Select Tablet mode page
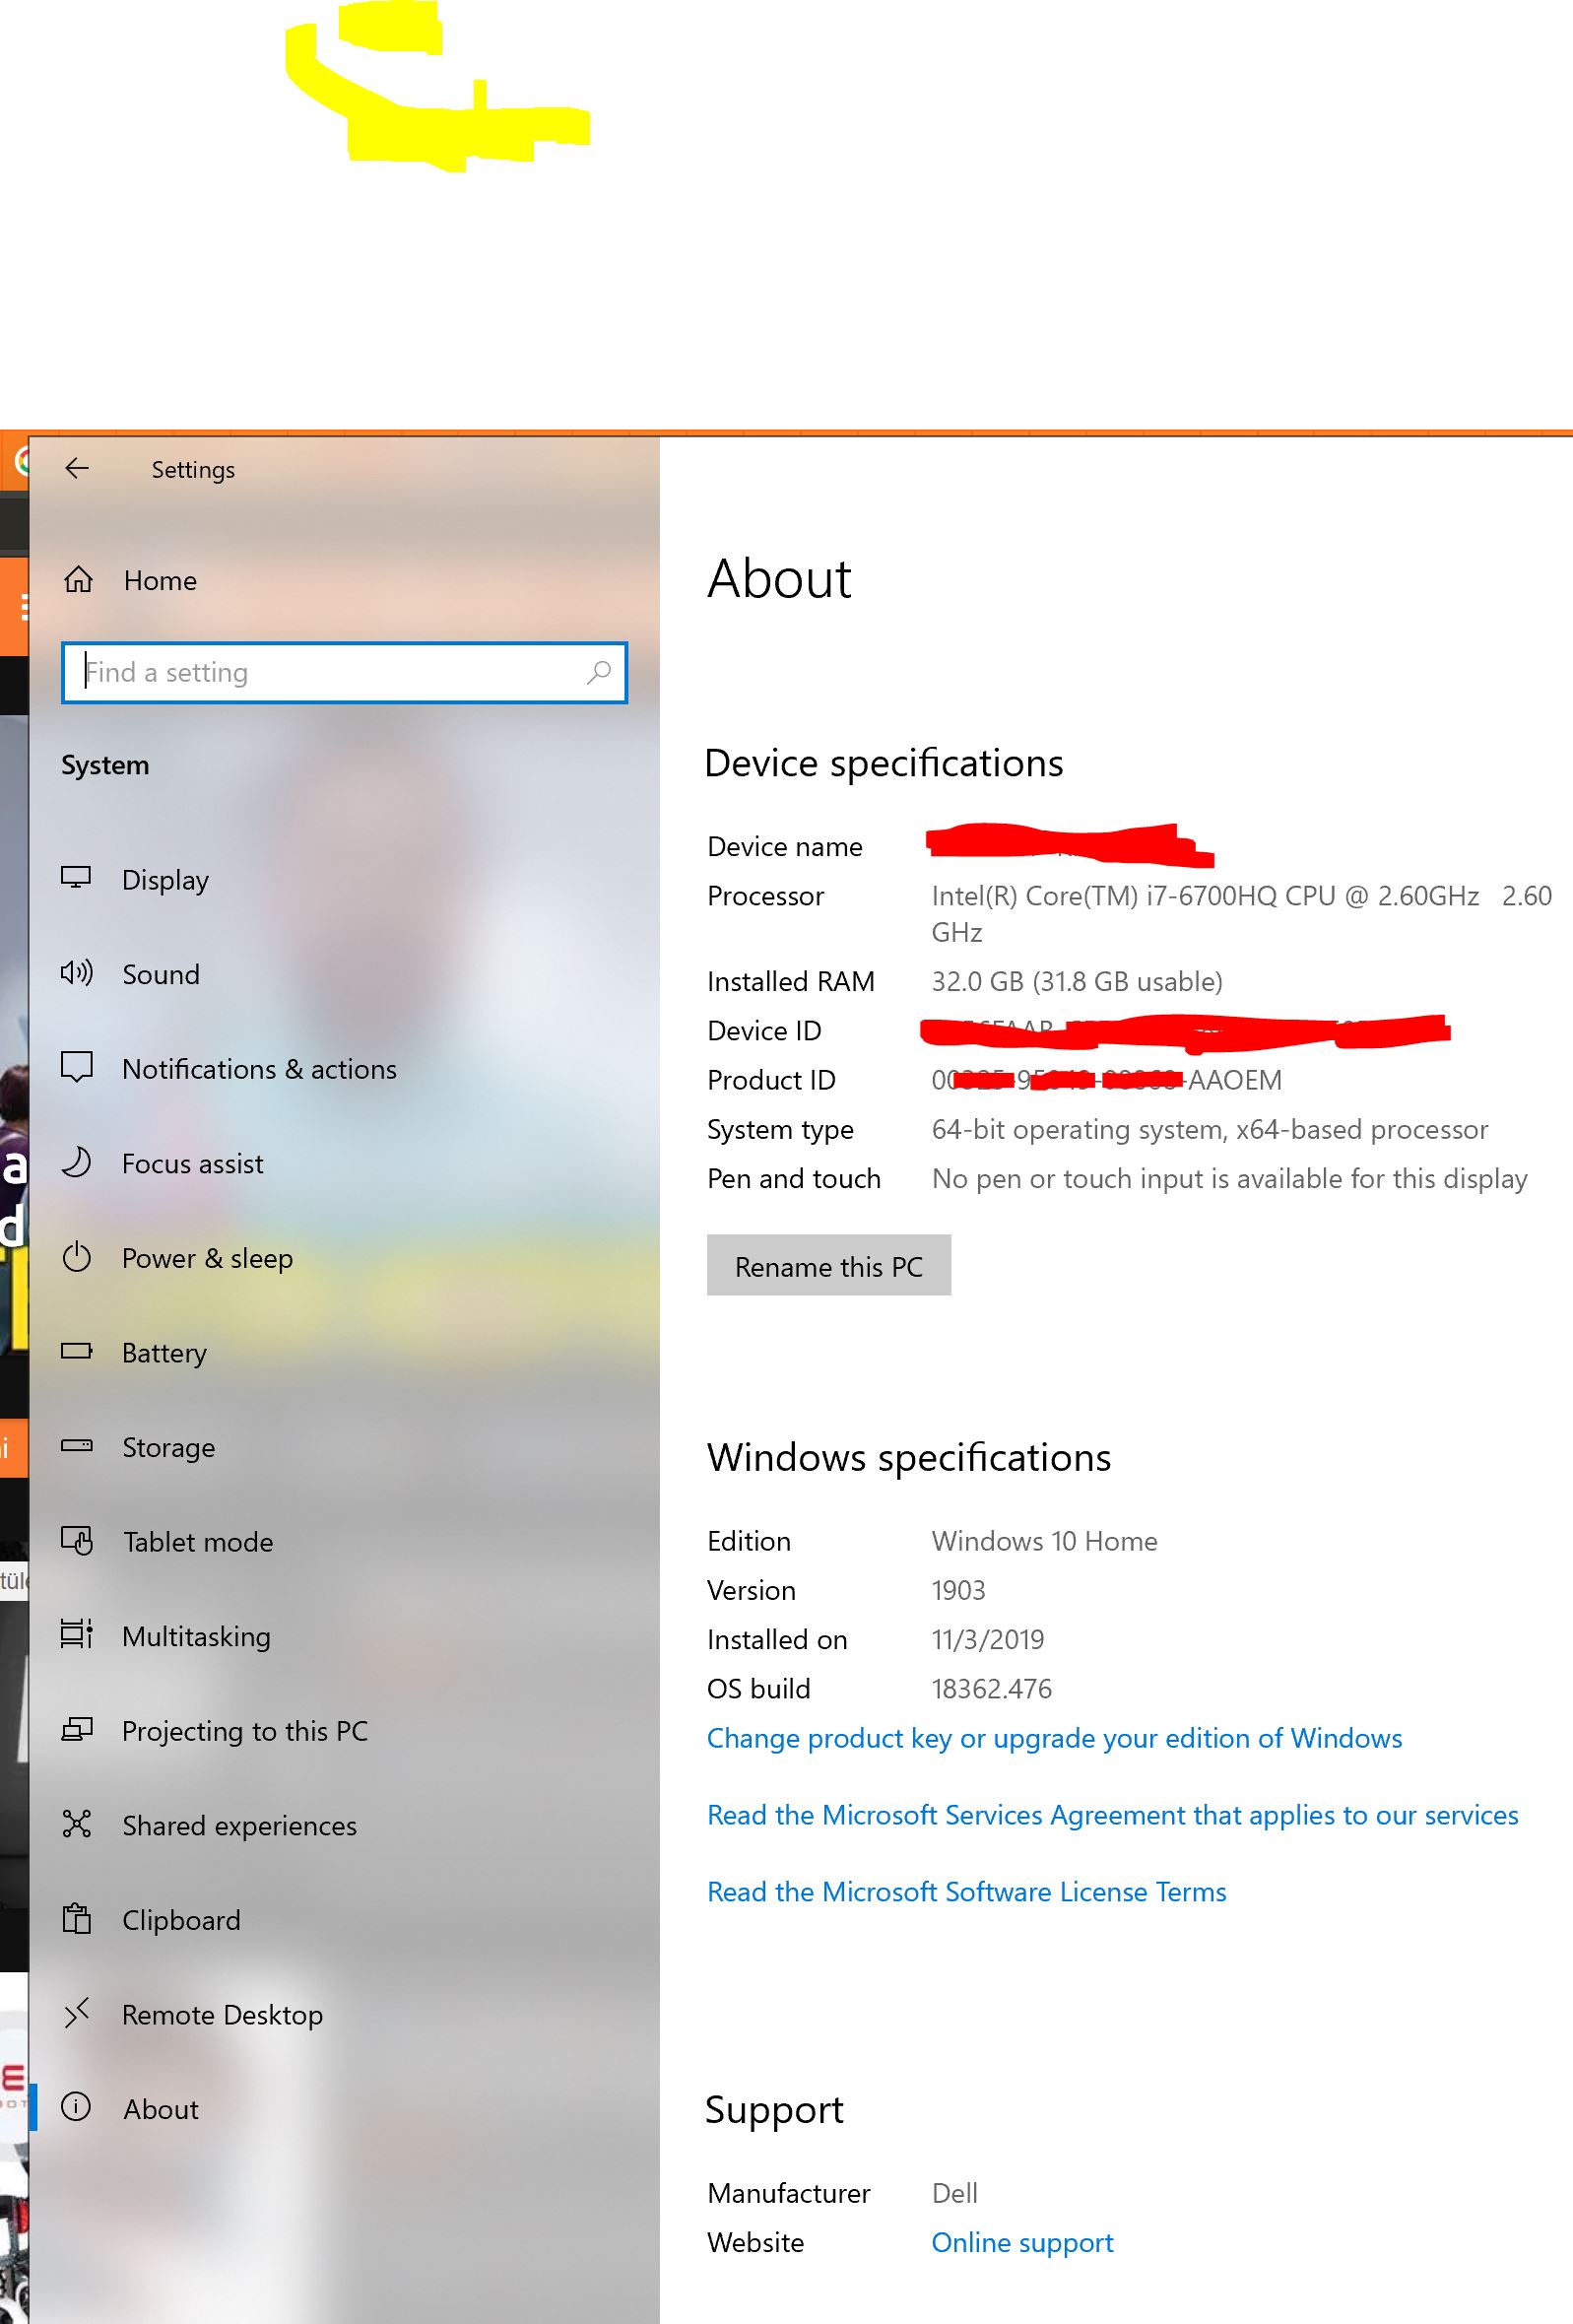 198,1542
